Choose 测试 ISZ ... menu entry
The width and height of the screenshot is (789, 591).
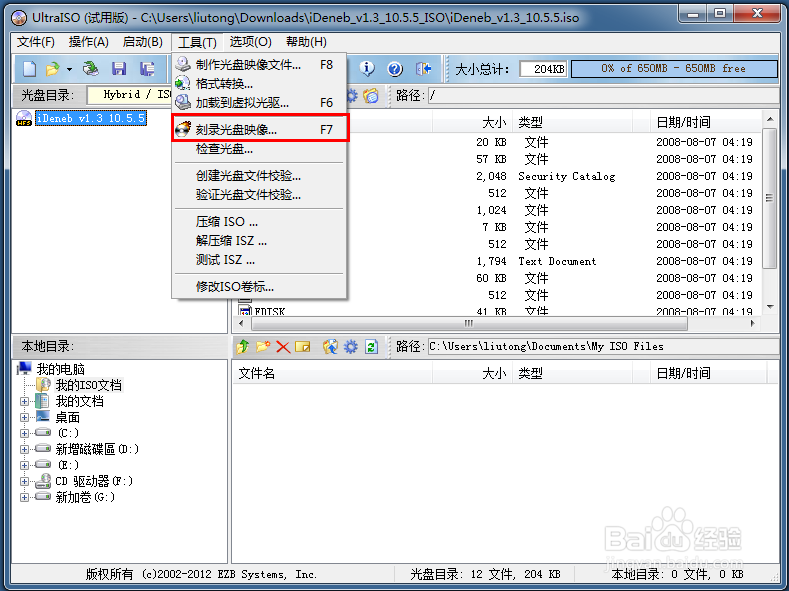click(260, 260)
